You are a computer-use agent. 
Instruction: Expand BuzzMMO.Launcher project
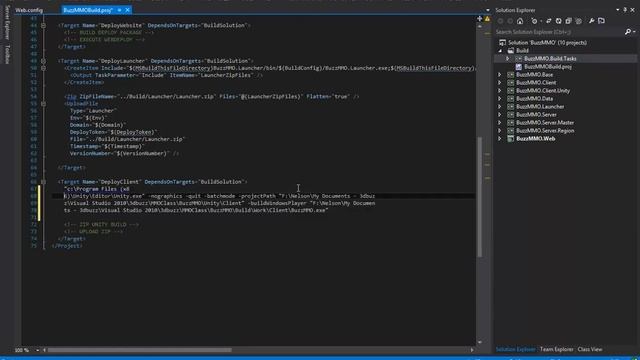500,107
